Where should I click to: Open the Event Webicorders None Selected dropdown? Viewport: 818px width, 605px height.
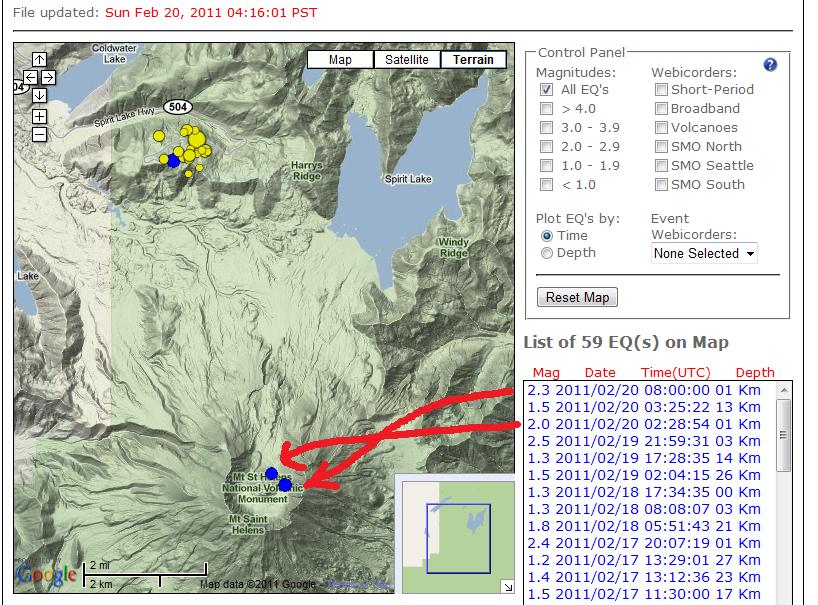click(703, 254)
